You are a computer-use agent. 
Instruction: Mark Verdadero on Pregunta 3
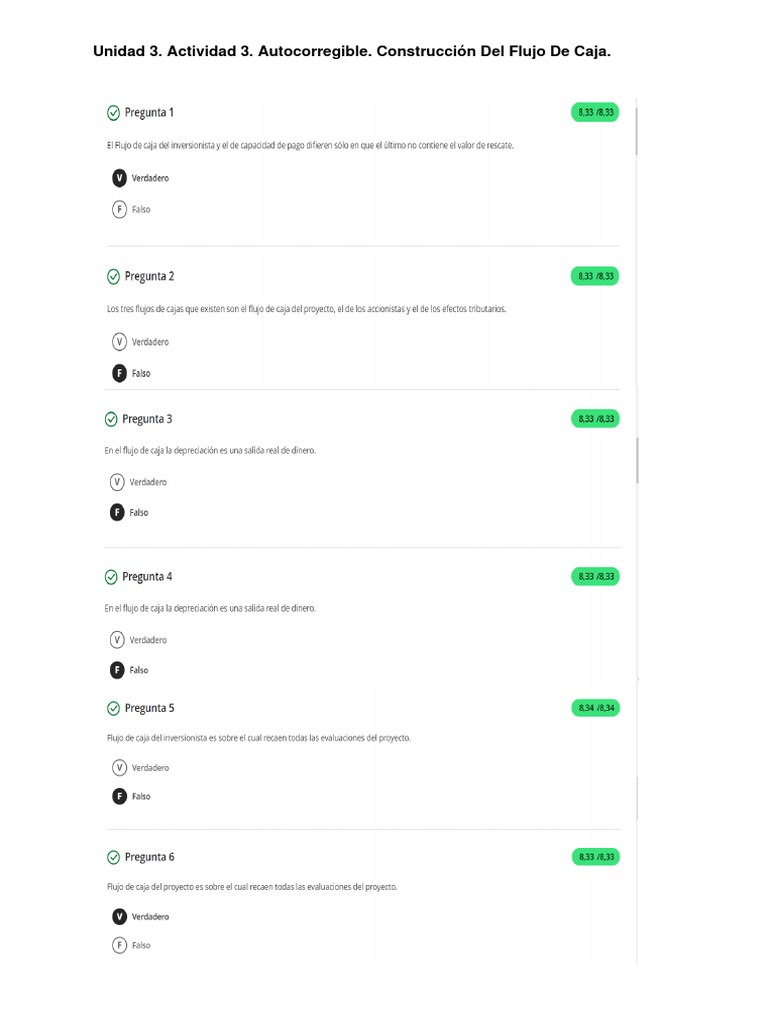(x=117, y=482)
